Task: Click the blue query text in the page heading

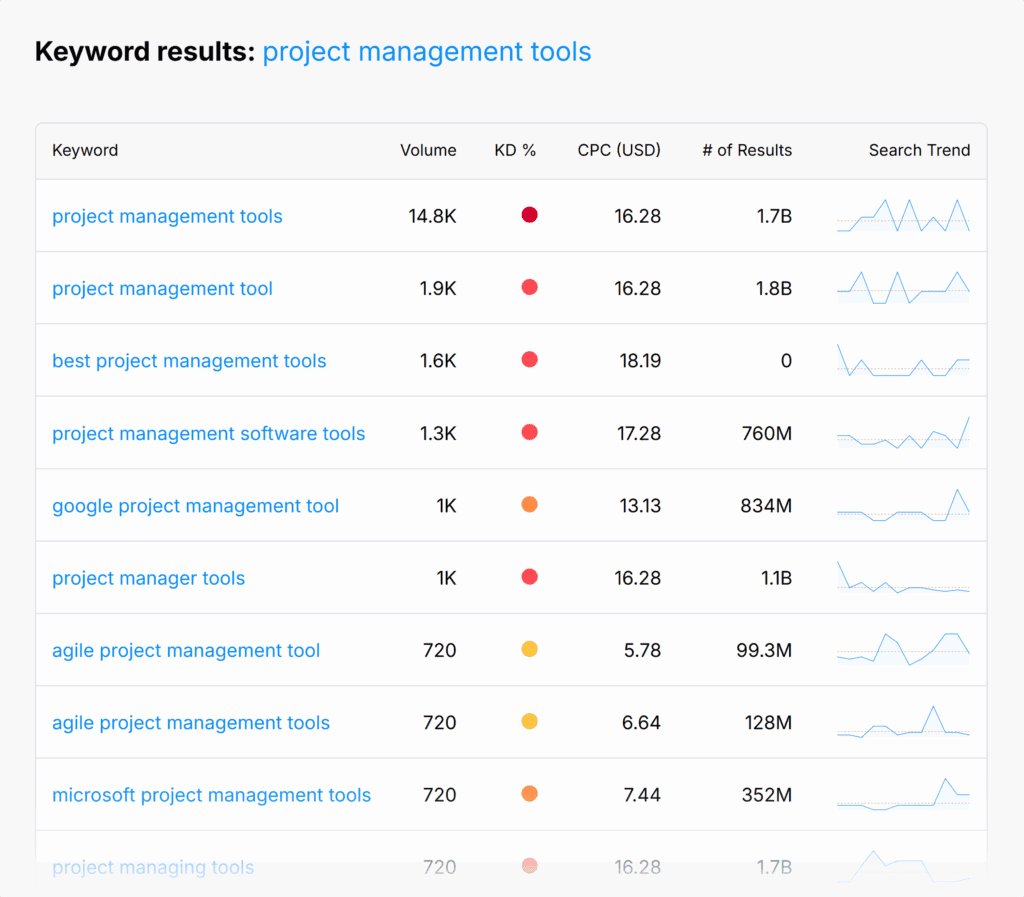Action: click(426, 51)
